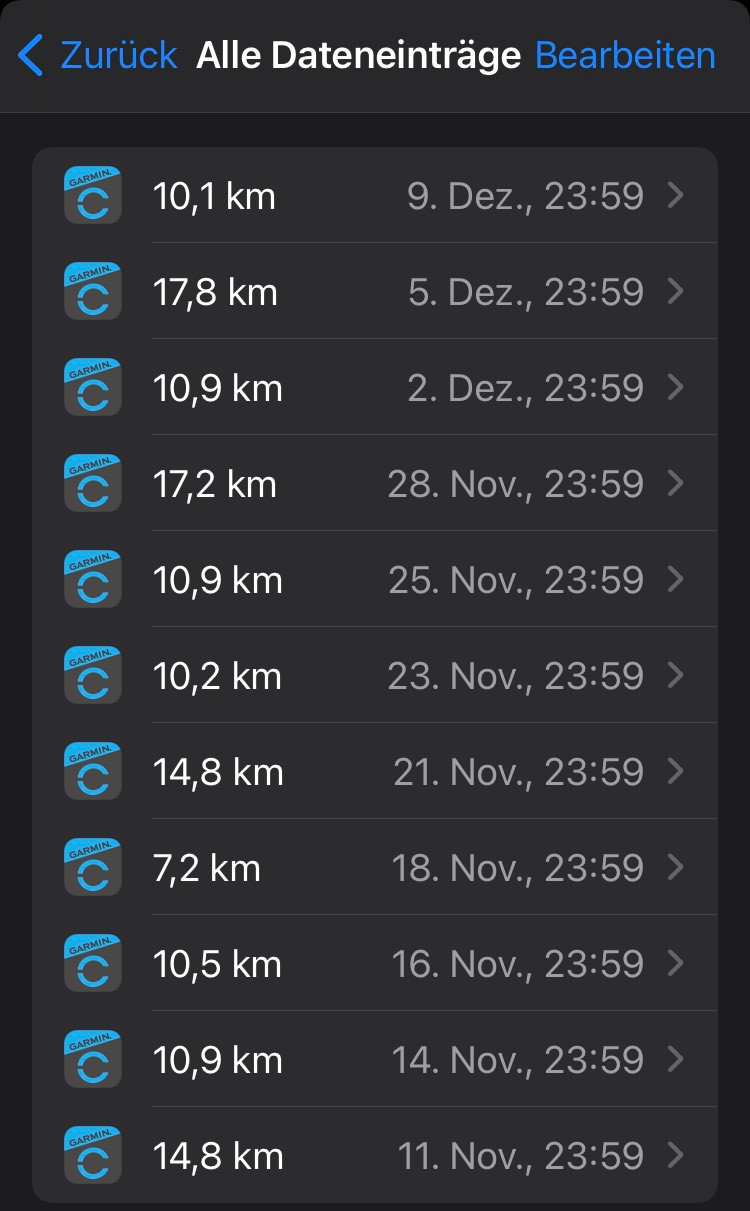Viewport: 750px width, 1211px height.
Task: Open details chevron for 9. Dez. entry
Action: (x=676, y=195)
